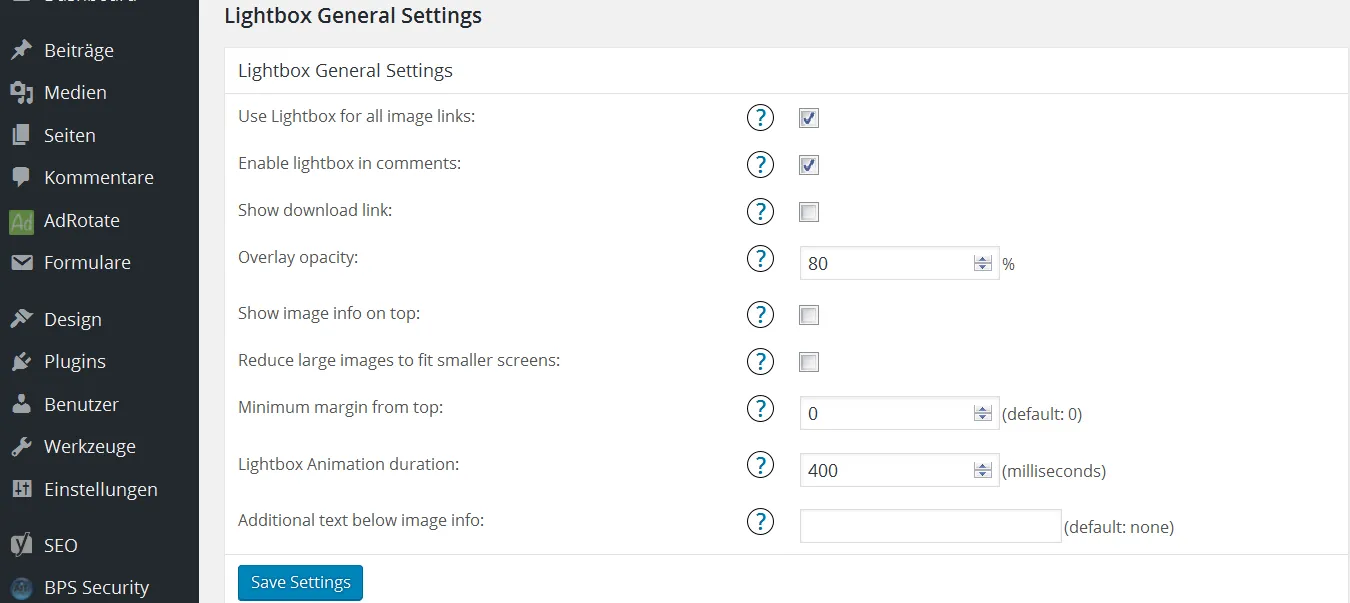Image resolution: width=1350 pixels, height=603 pixels.
Task: Enable the Show download link checkbox
Action: click(x=809, y=212)
